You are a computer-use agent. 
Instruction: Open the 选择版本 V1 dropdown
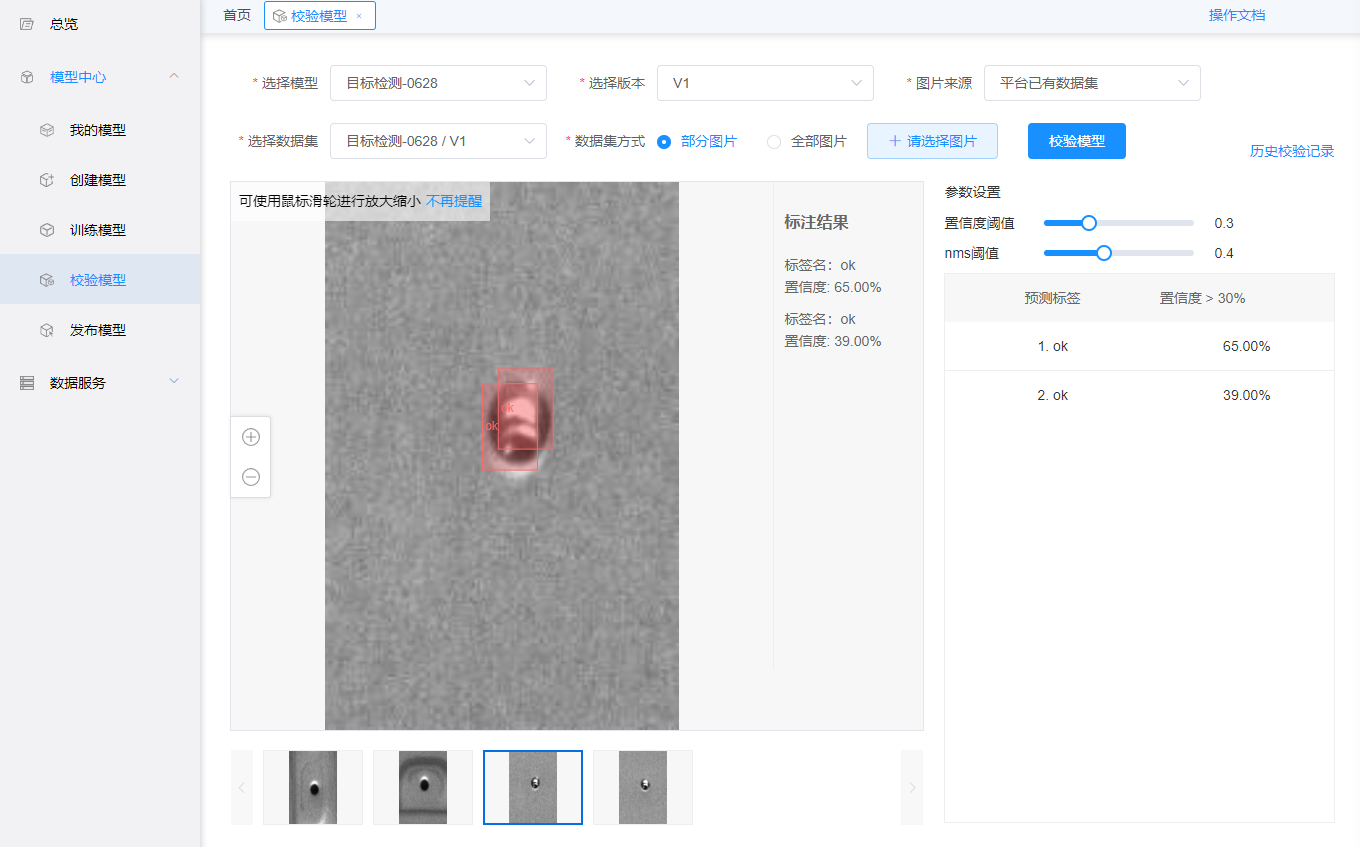tap(765, 83)
